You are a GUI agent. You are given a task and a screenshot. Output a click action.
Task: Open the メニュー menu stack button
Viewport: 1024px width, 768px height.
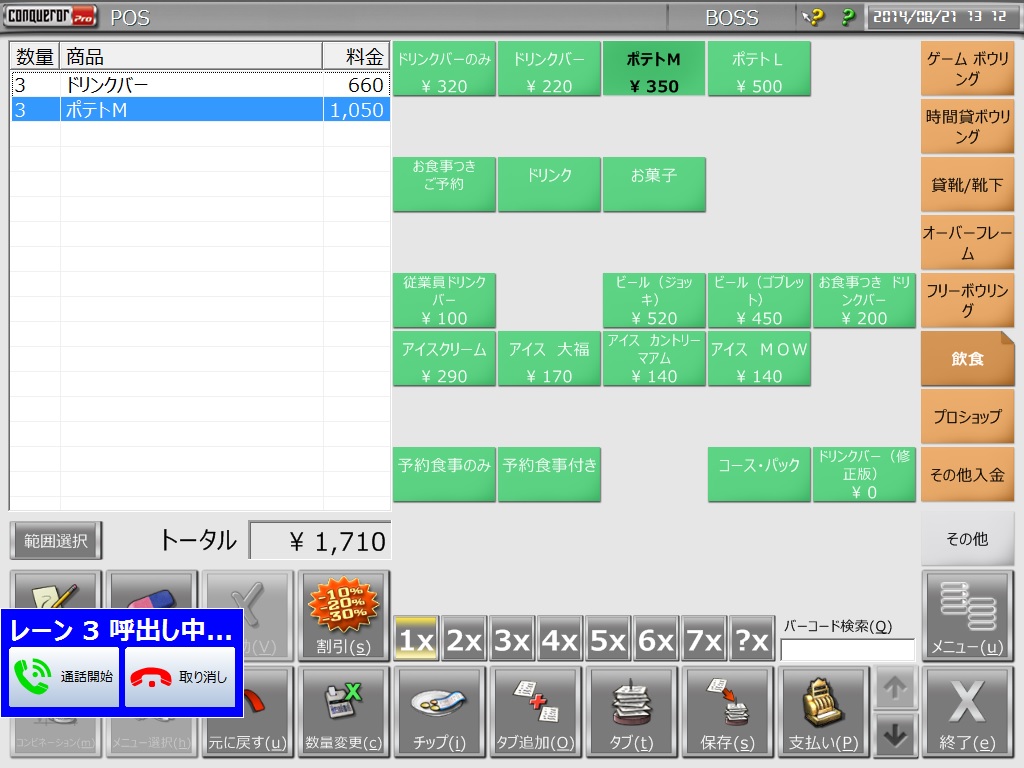click(966, 615)
